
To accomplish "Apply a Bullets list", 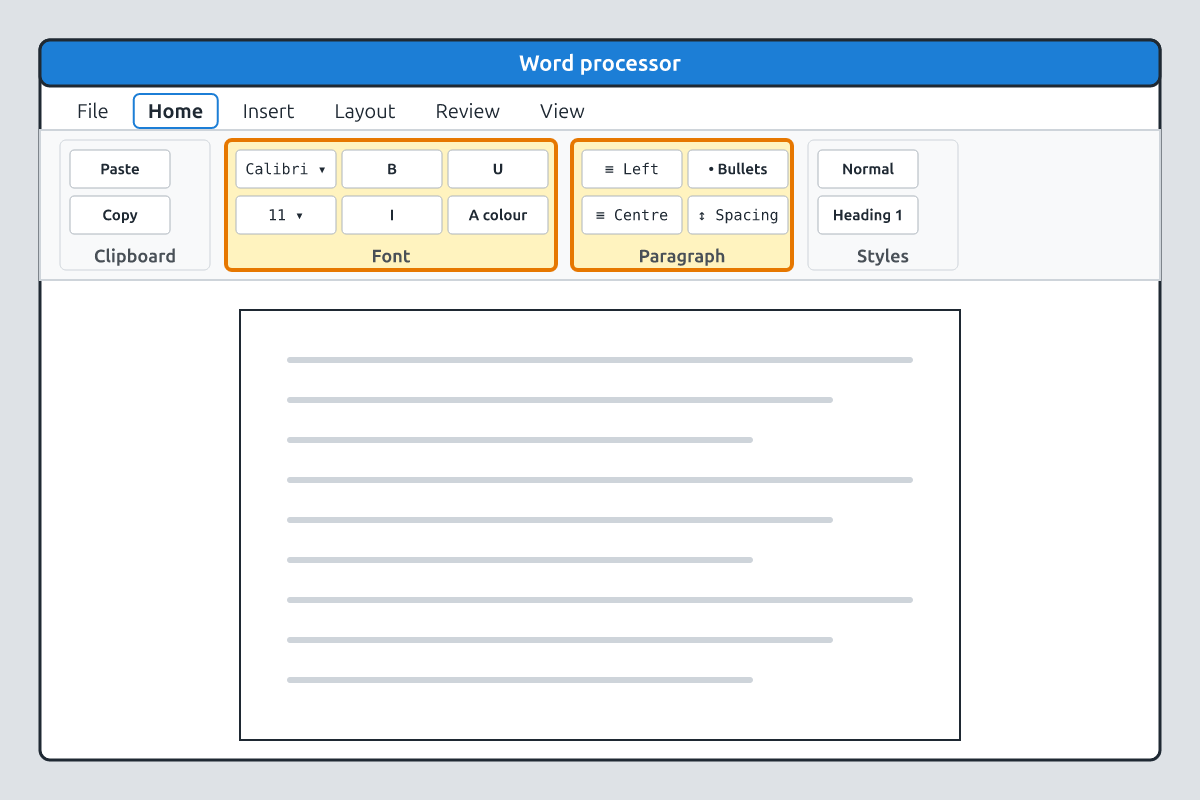I will pos(738,169).
